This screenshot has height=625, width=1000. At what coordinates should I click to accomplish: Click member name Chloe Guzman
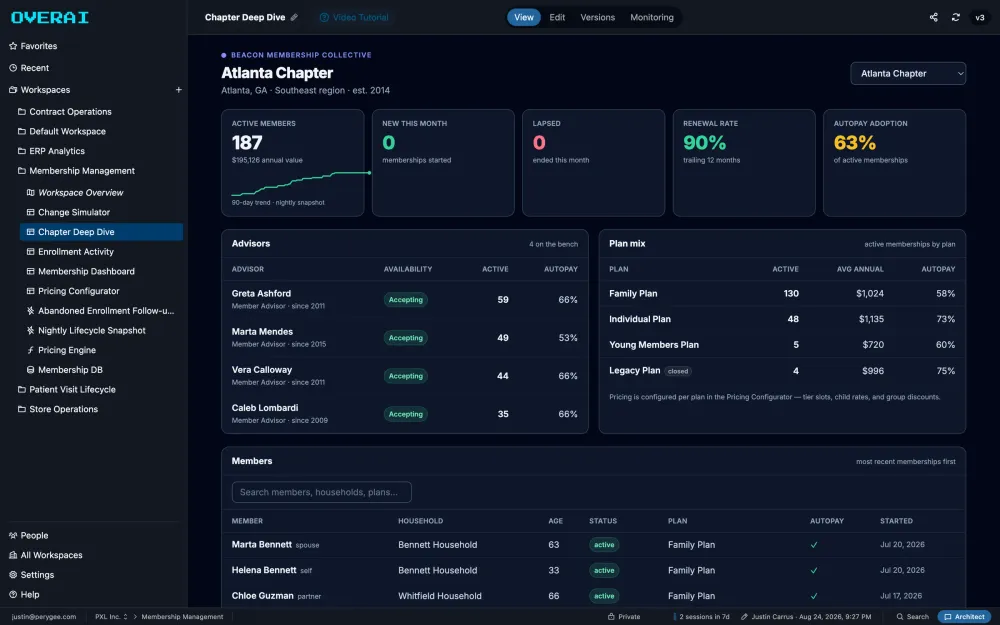262,596
